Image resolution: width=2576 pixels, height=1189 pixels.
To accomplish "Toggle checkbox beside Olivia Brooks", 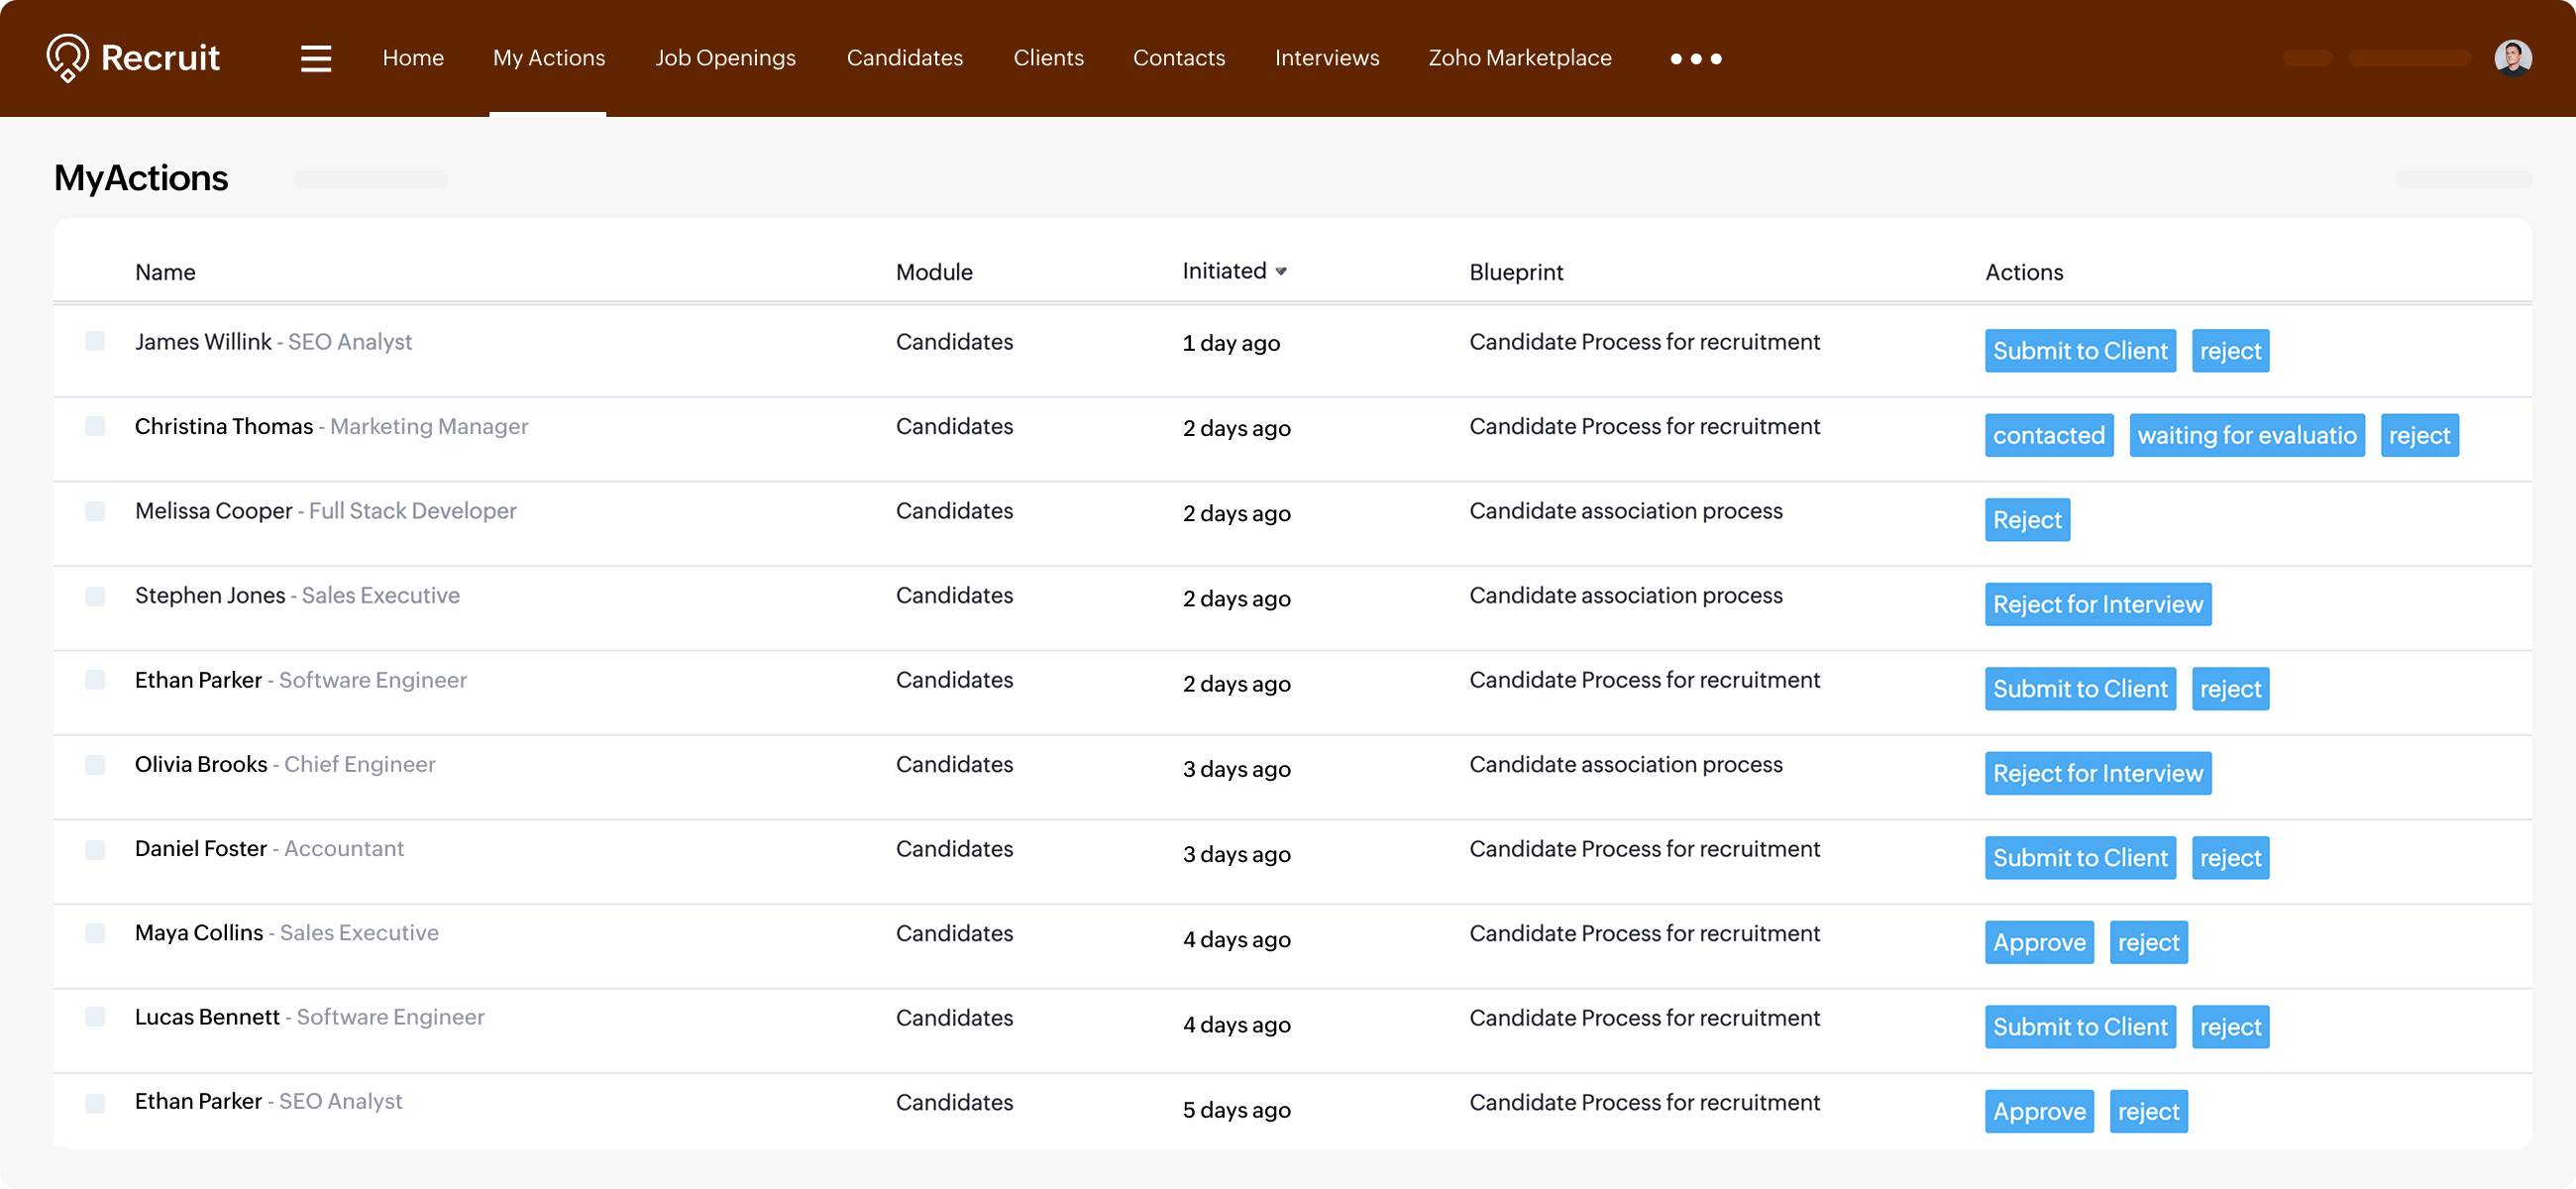I will click(x=95, y=764).
